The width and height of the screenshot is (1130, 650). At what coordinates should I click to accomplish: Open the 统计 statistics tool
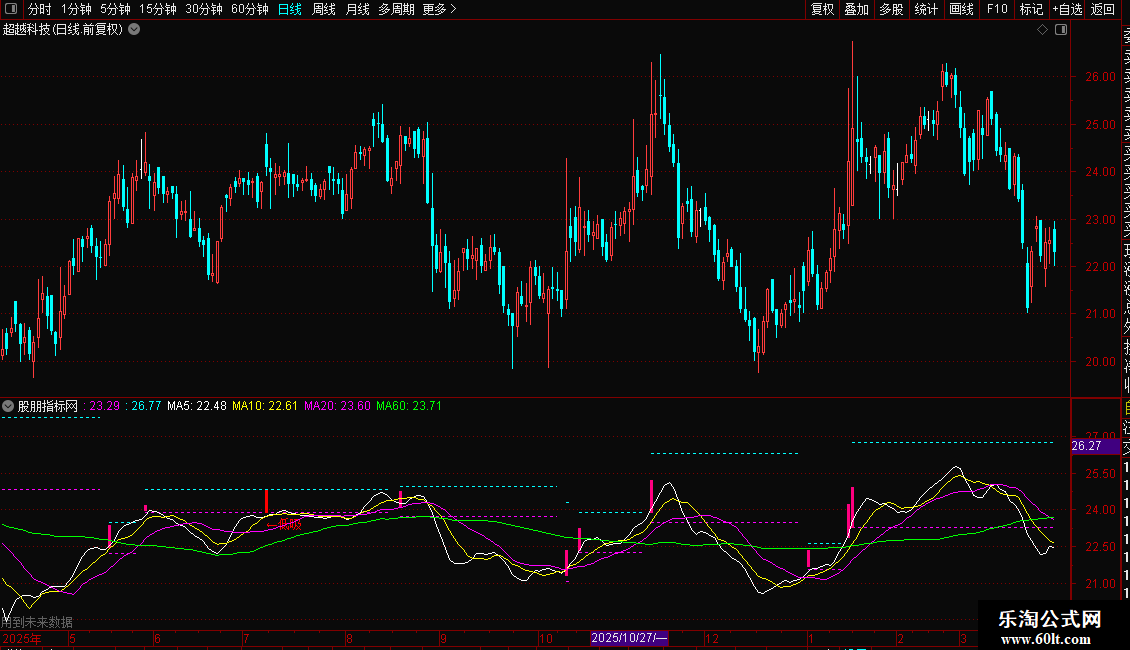[x=926, y=9]
